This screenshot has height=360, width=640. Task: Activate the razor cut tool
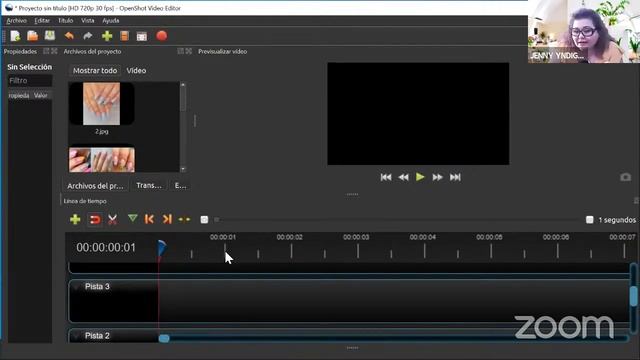click(112, 220)
